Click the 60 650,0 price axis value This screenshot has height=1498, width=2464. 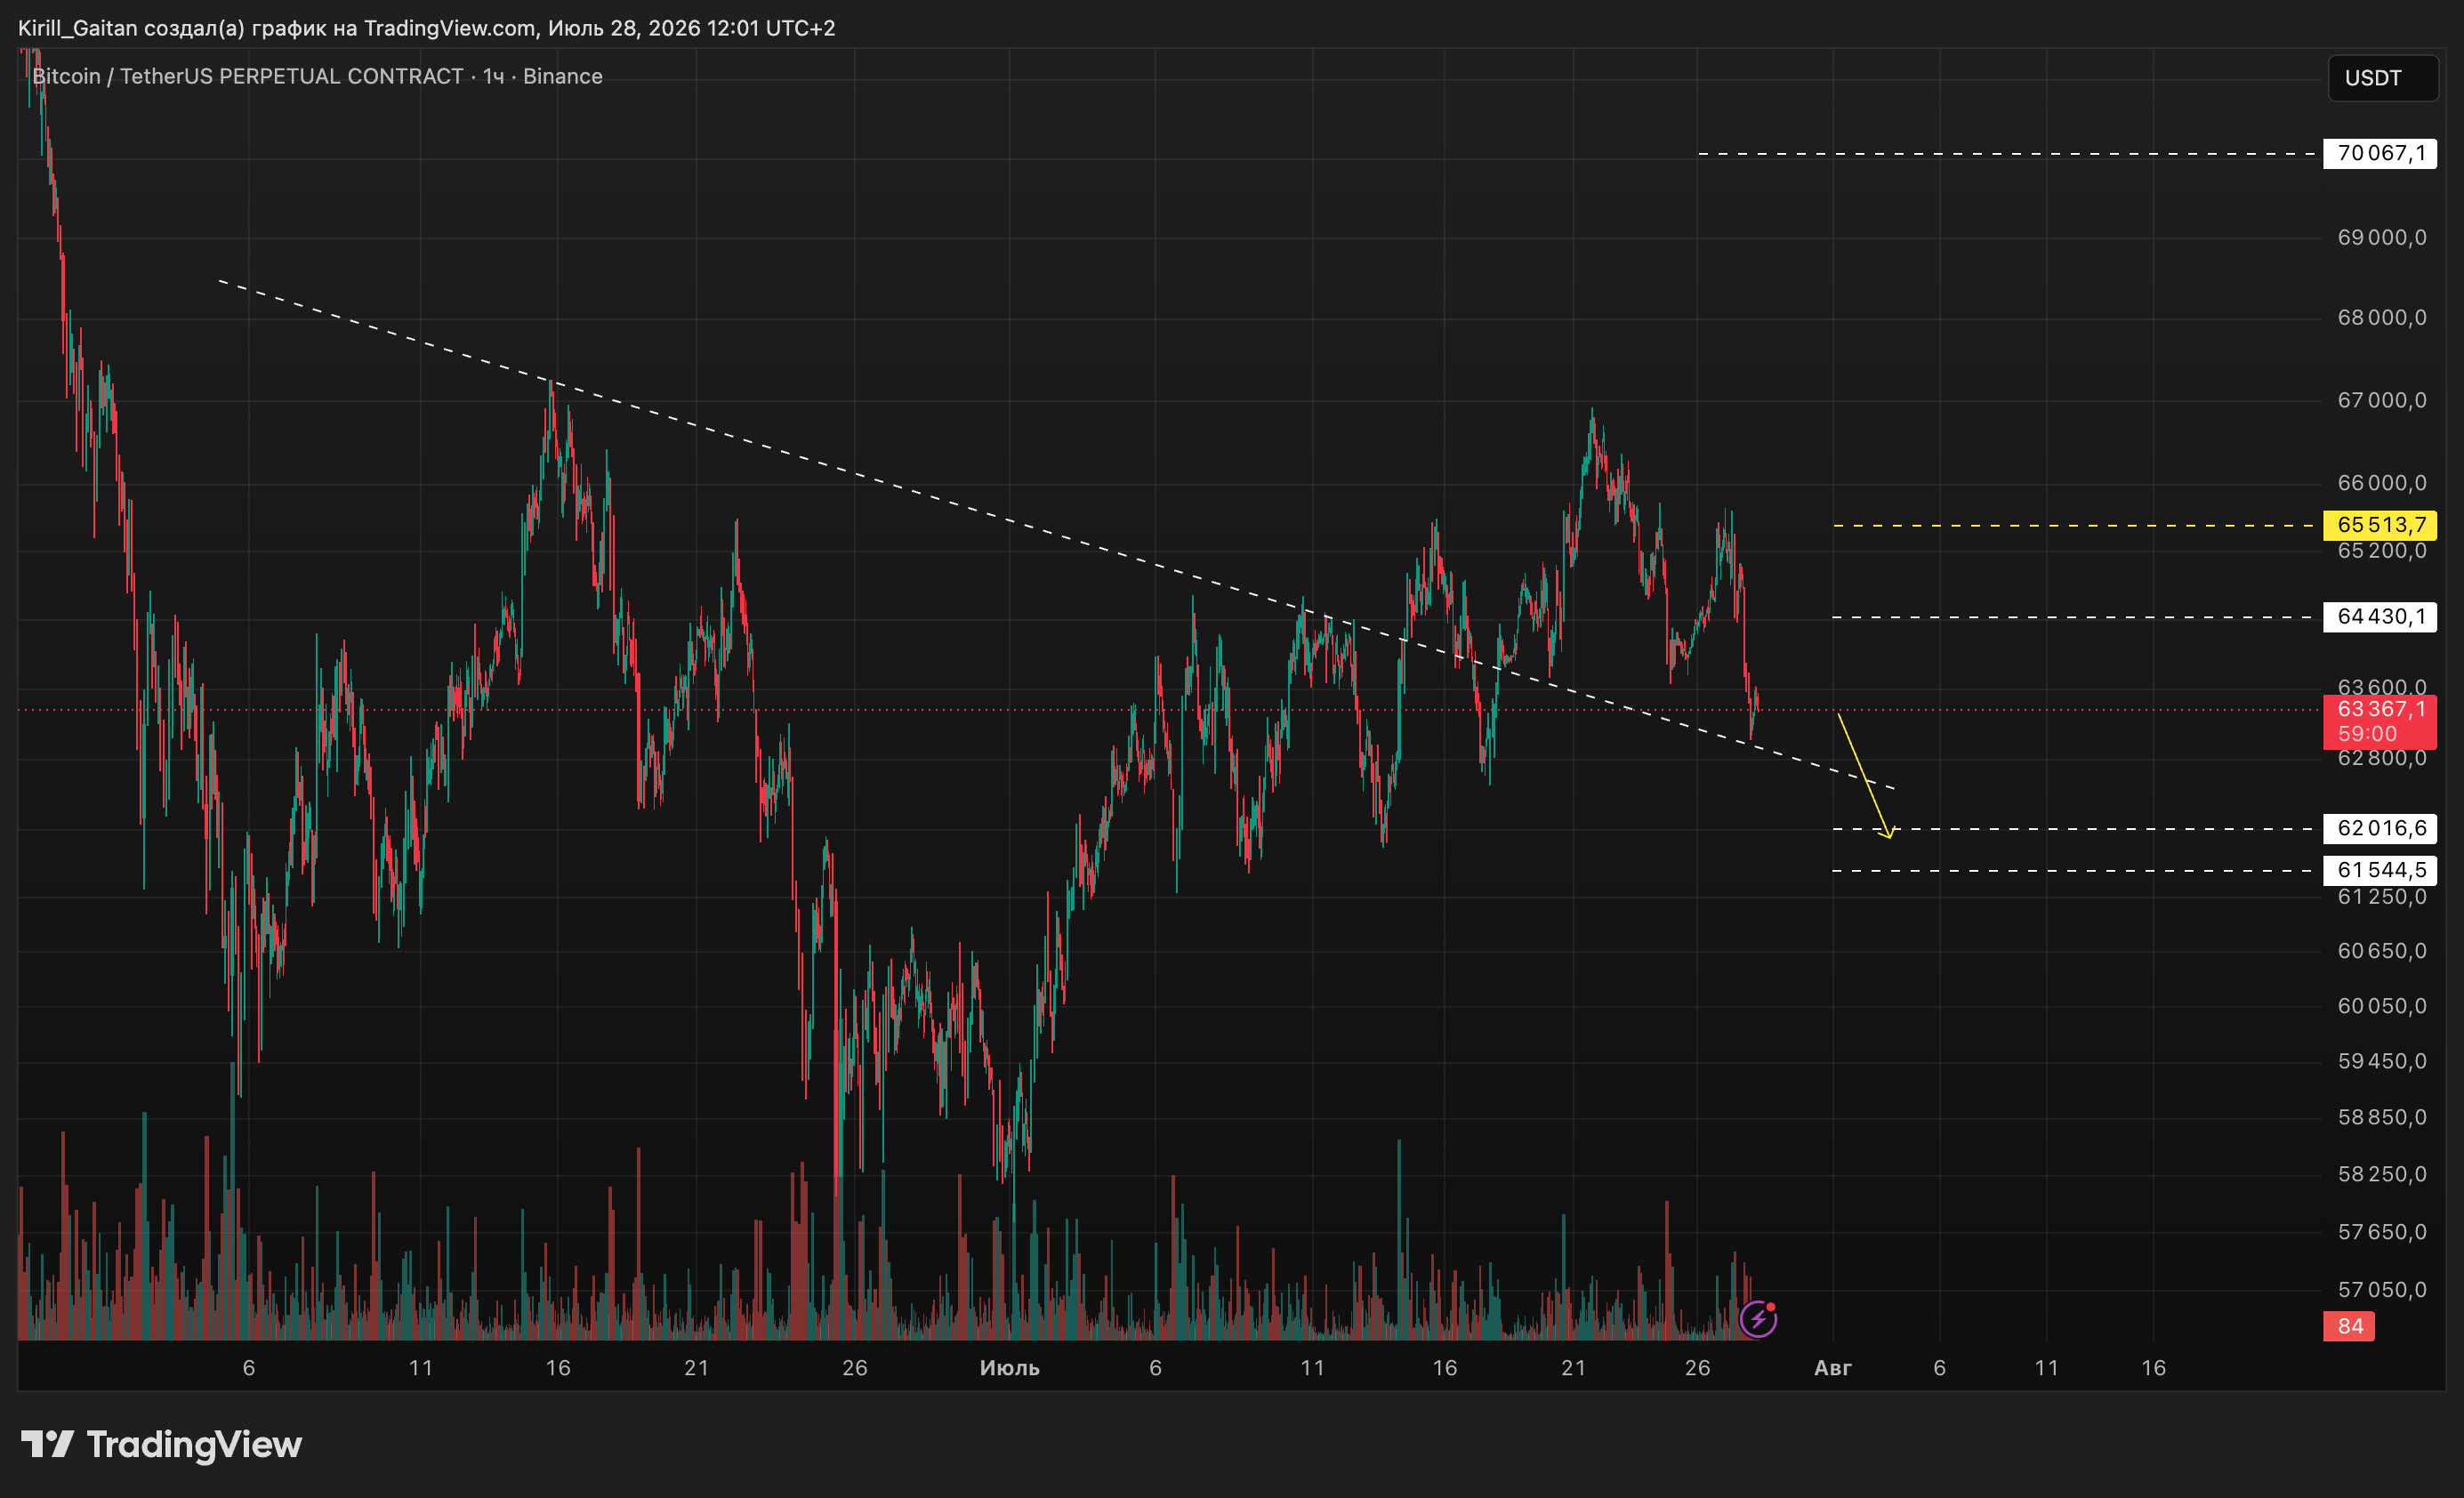[x=2381, y=951]
